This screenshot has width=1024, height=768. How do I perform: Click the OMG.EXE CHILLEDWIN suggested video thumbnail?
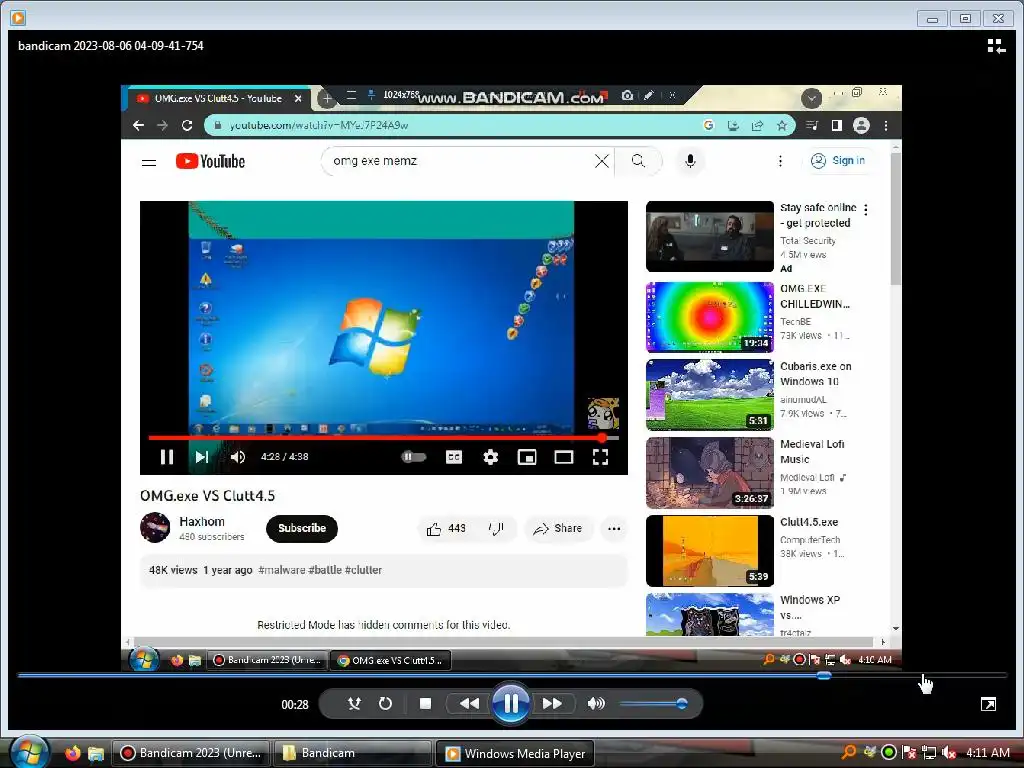pos(709,317)
